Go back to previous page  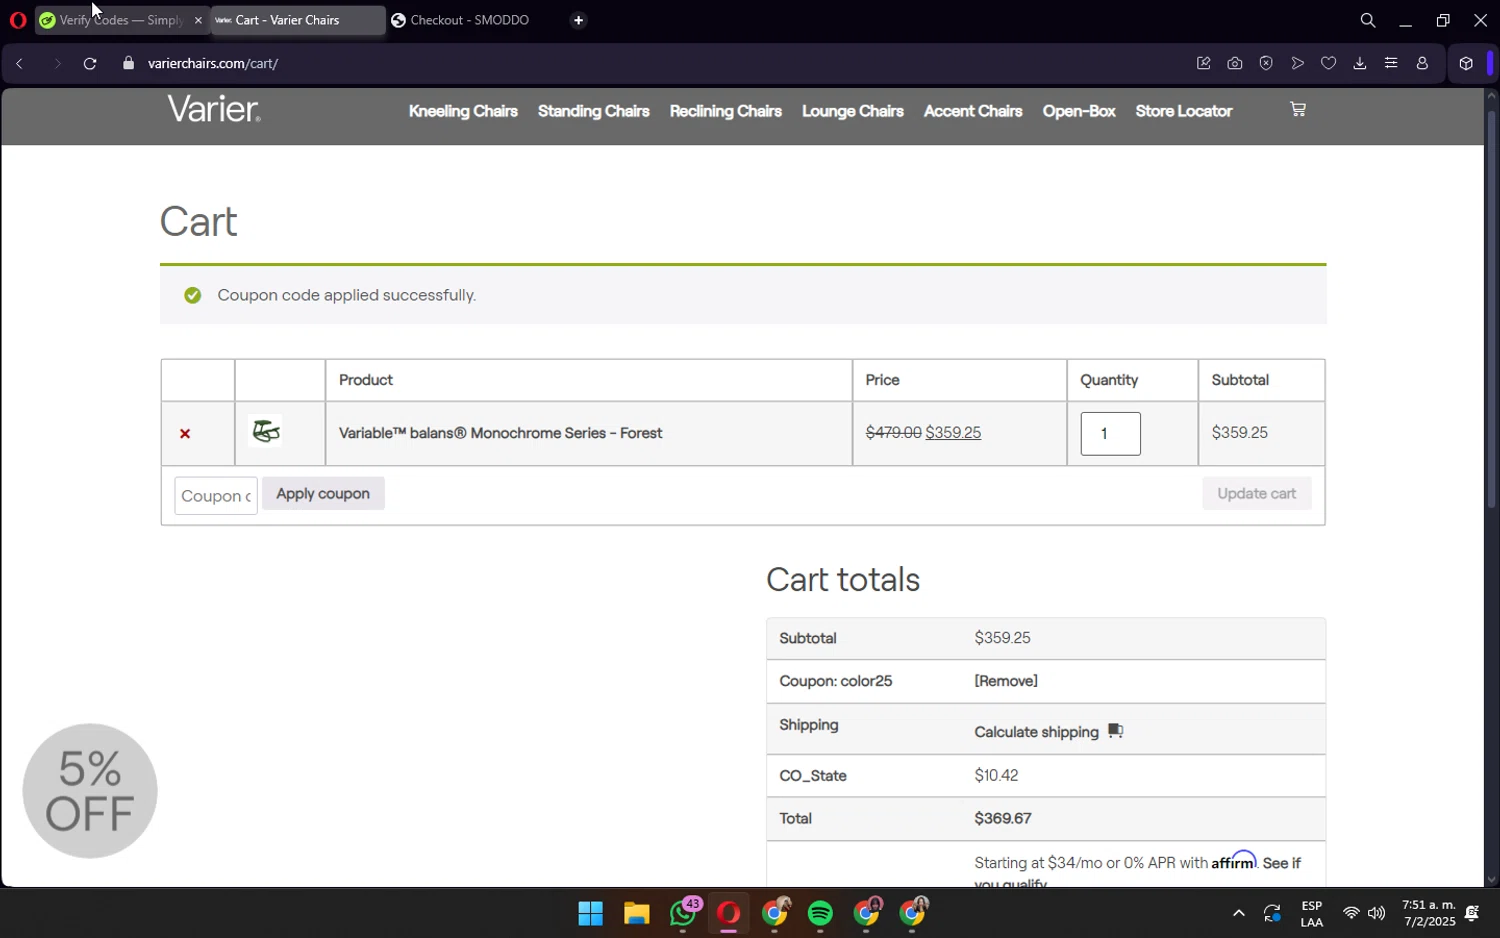pyautogui.click(x=19, y=64)
